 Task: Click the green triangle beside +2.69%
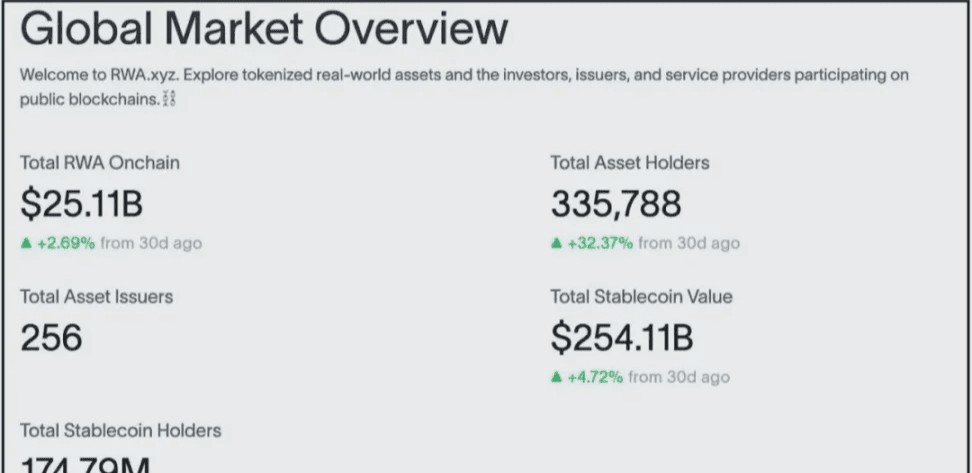coord(25,243)
